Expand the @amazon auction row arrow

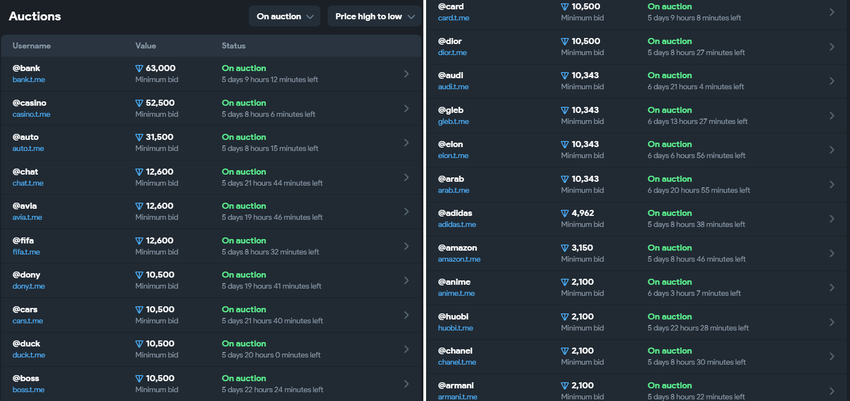point(832,253)
